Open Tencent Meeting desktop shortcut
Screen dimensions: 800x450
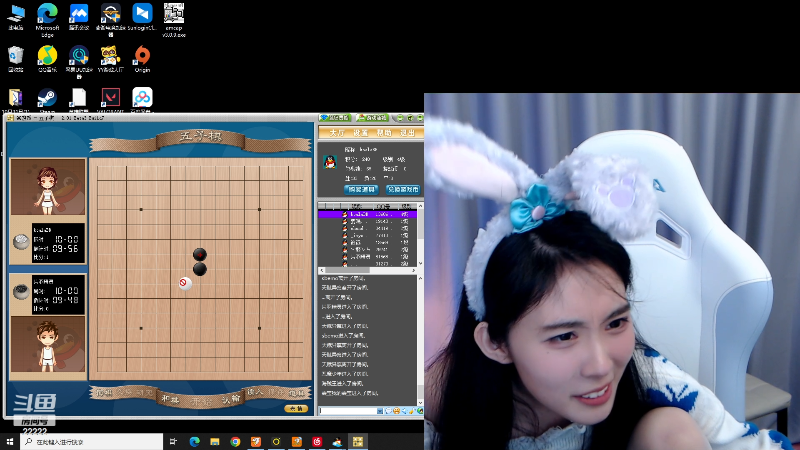coord(79,17)
